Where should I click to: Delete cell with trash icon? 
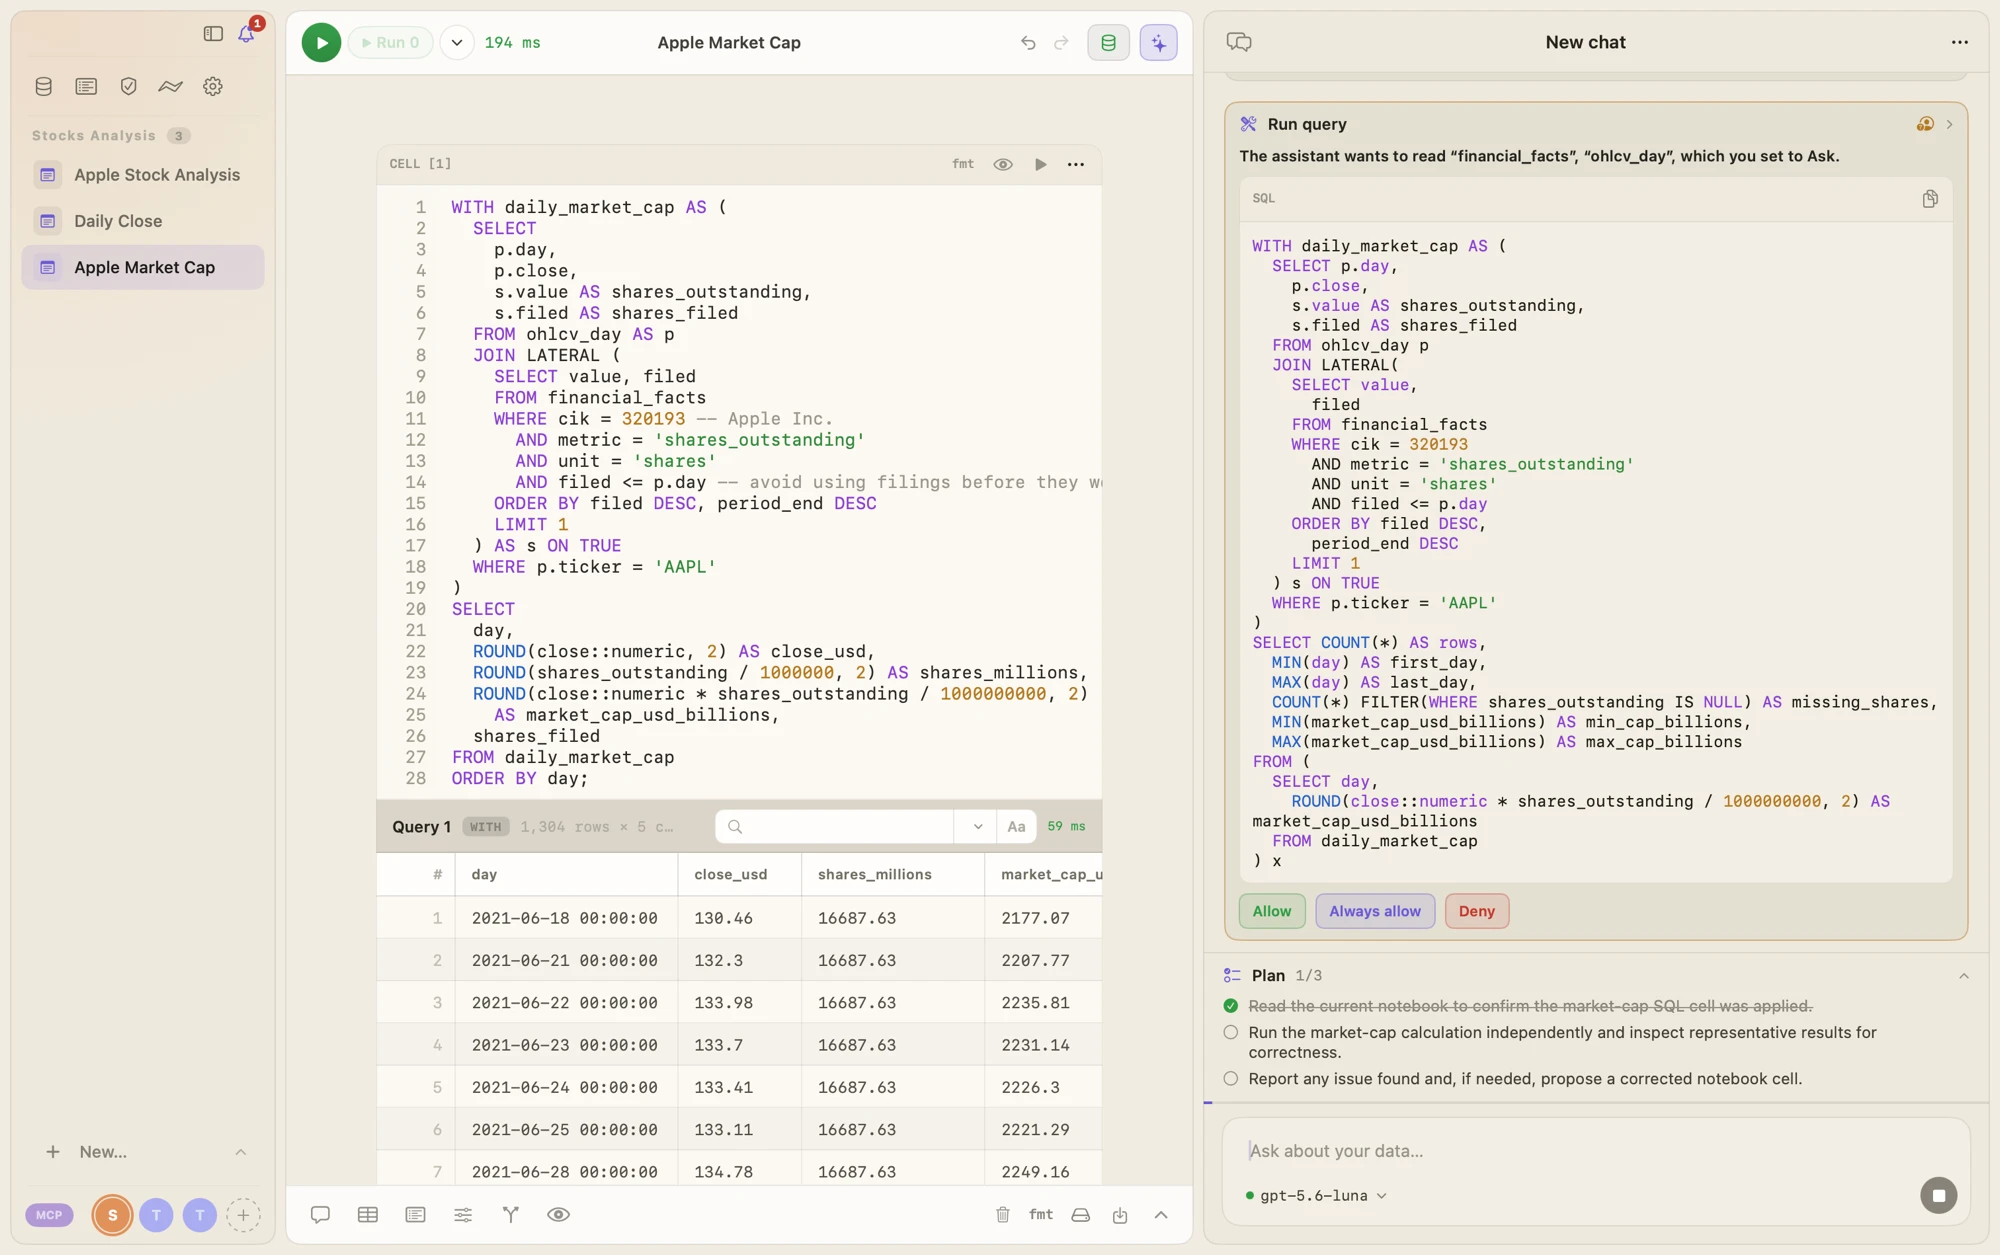pos(1002,1215)
